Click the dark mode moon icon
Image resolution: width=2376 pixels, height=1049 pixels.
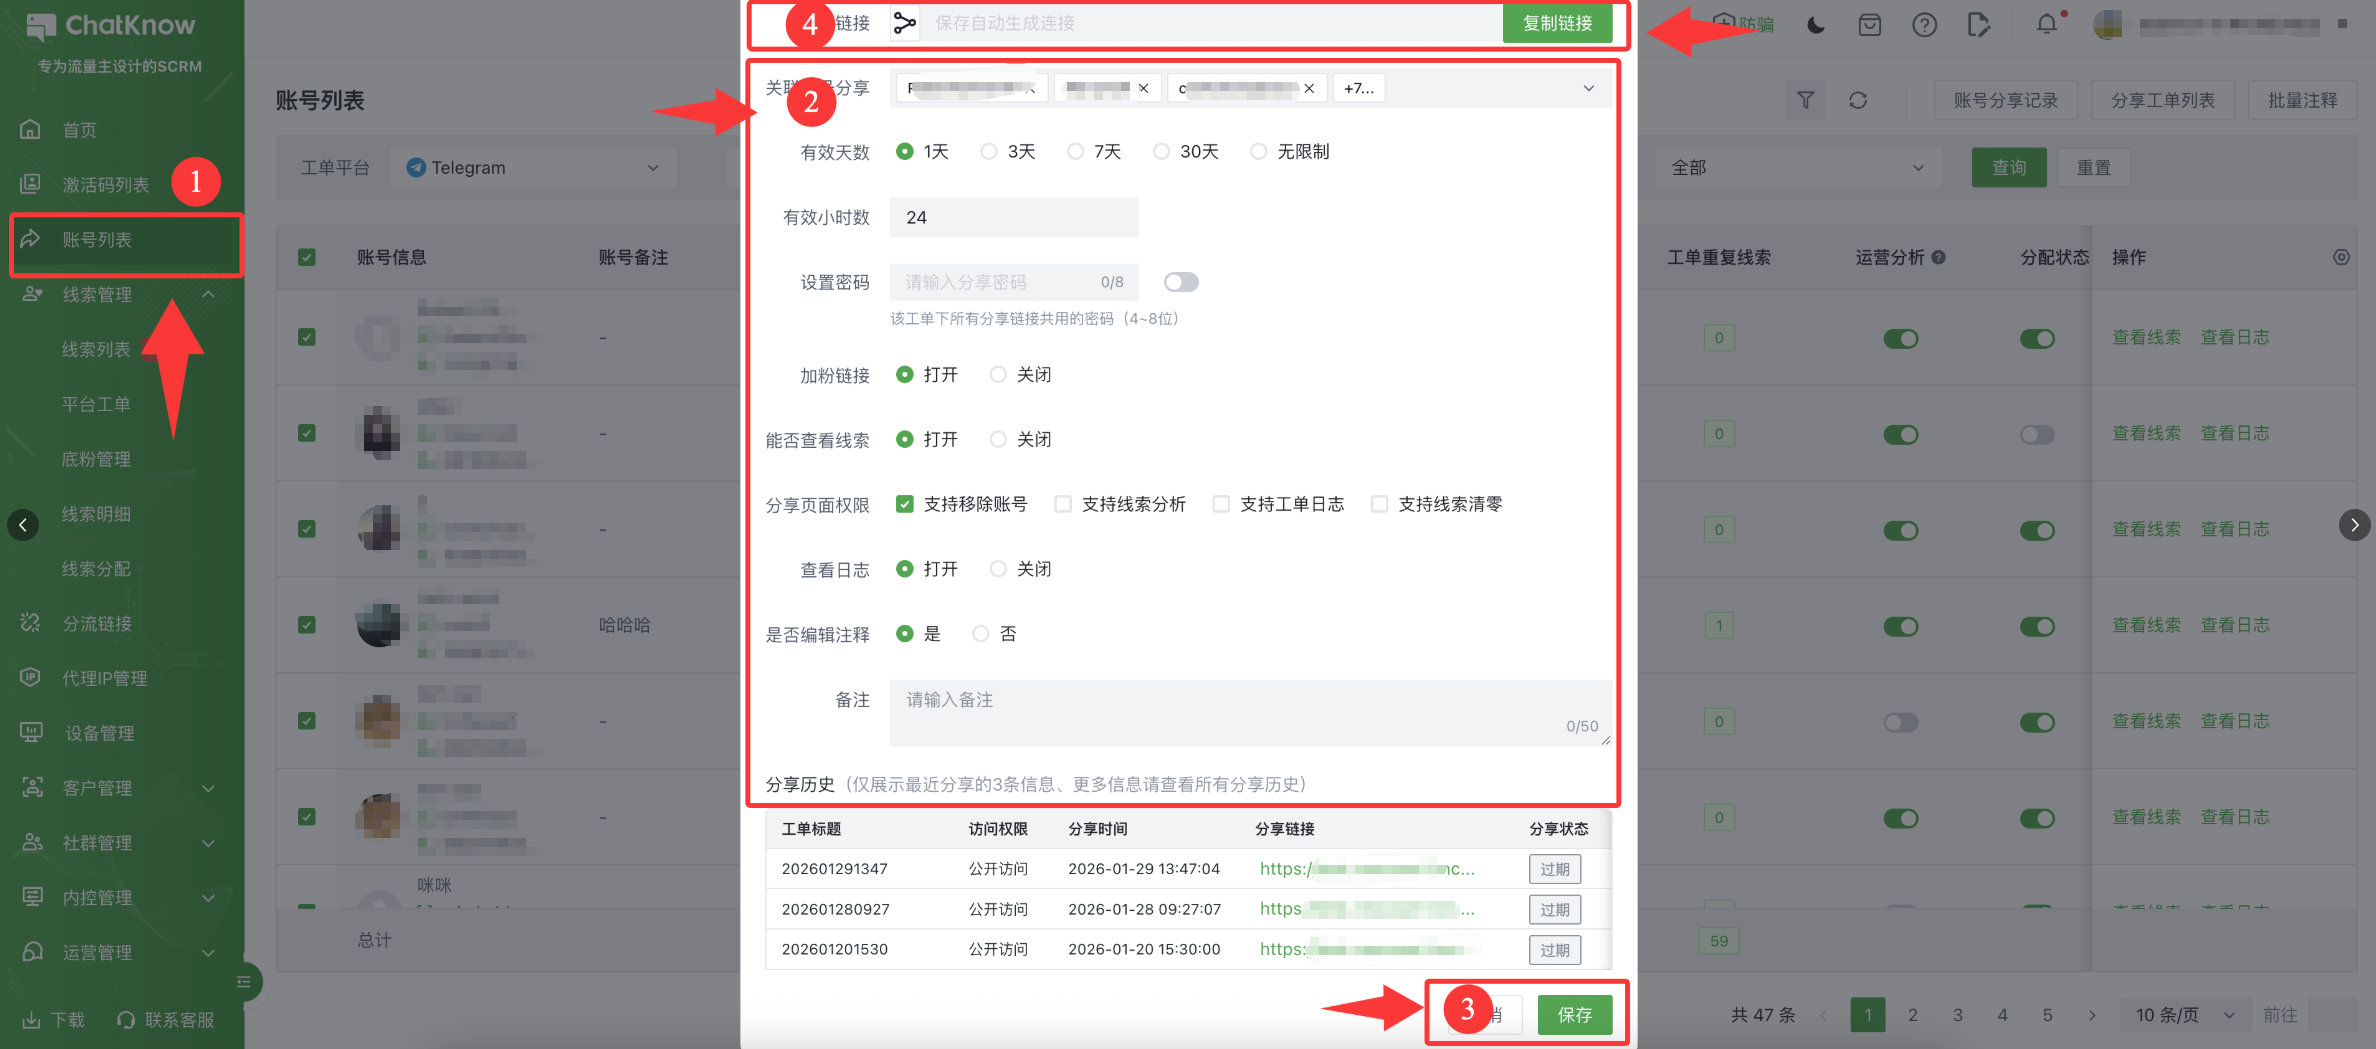coord(1816,25)
